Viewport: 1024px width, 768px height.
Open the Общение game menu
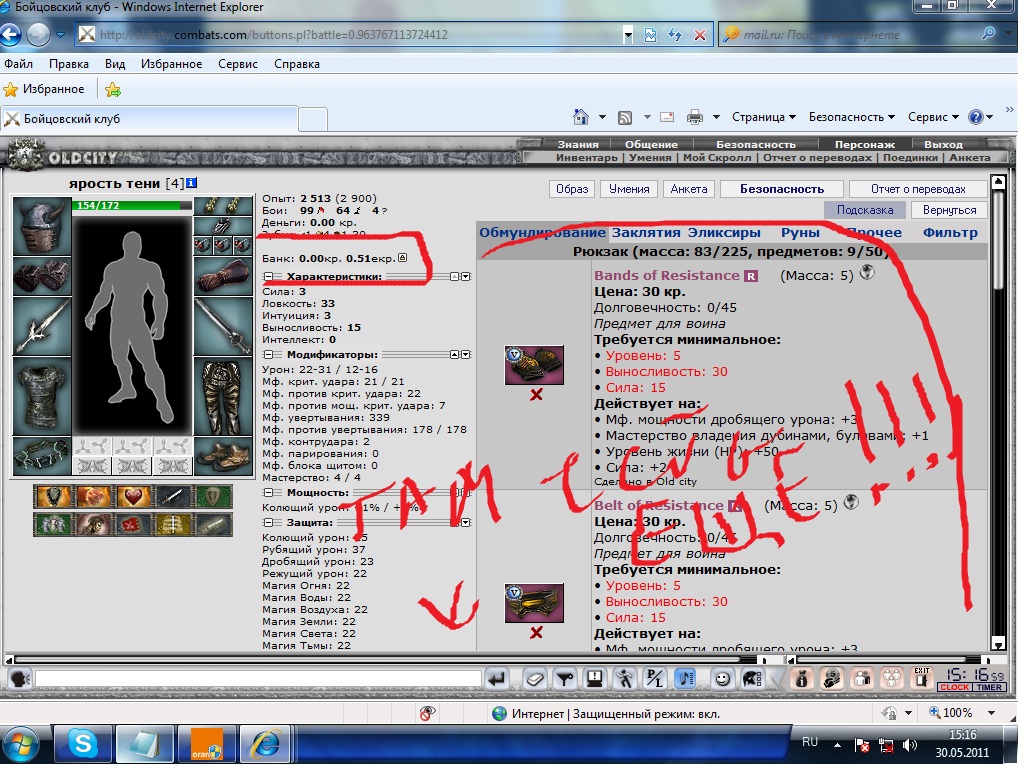(651, 144)
